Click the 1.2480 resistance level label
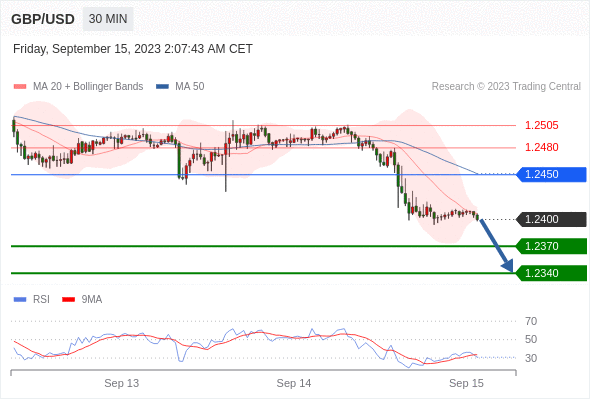 coord(541,147)
